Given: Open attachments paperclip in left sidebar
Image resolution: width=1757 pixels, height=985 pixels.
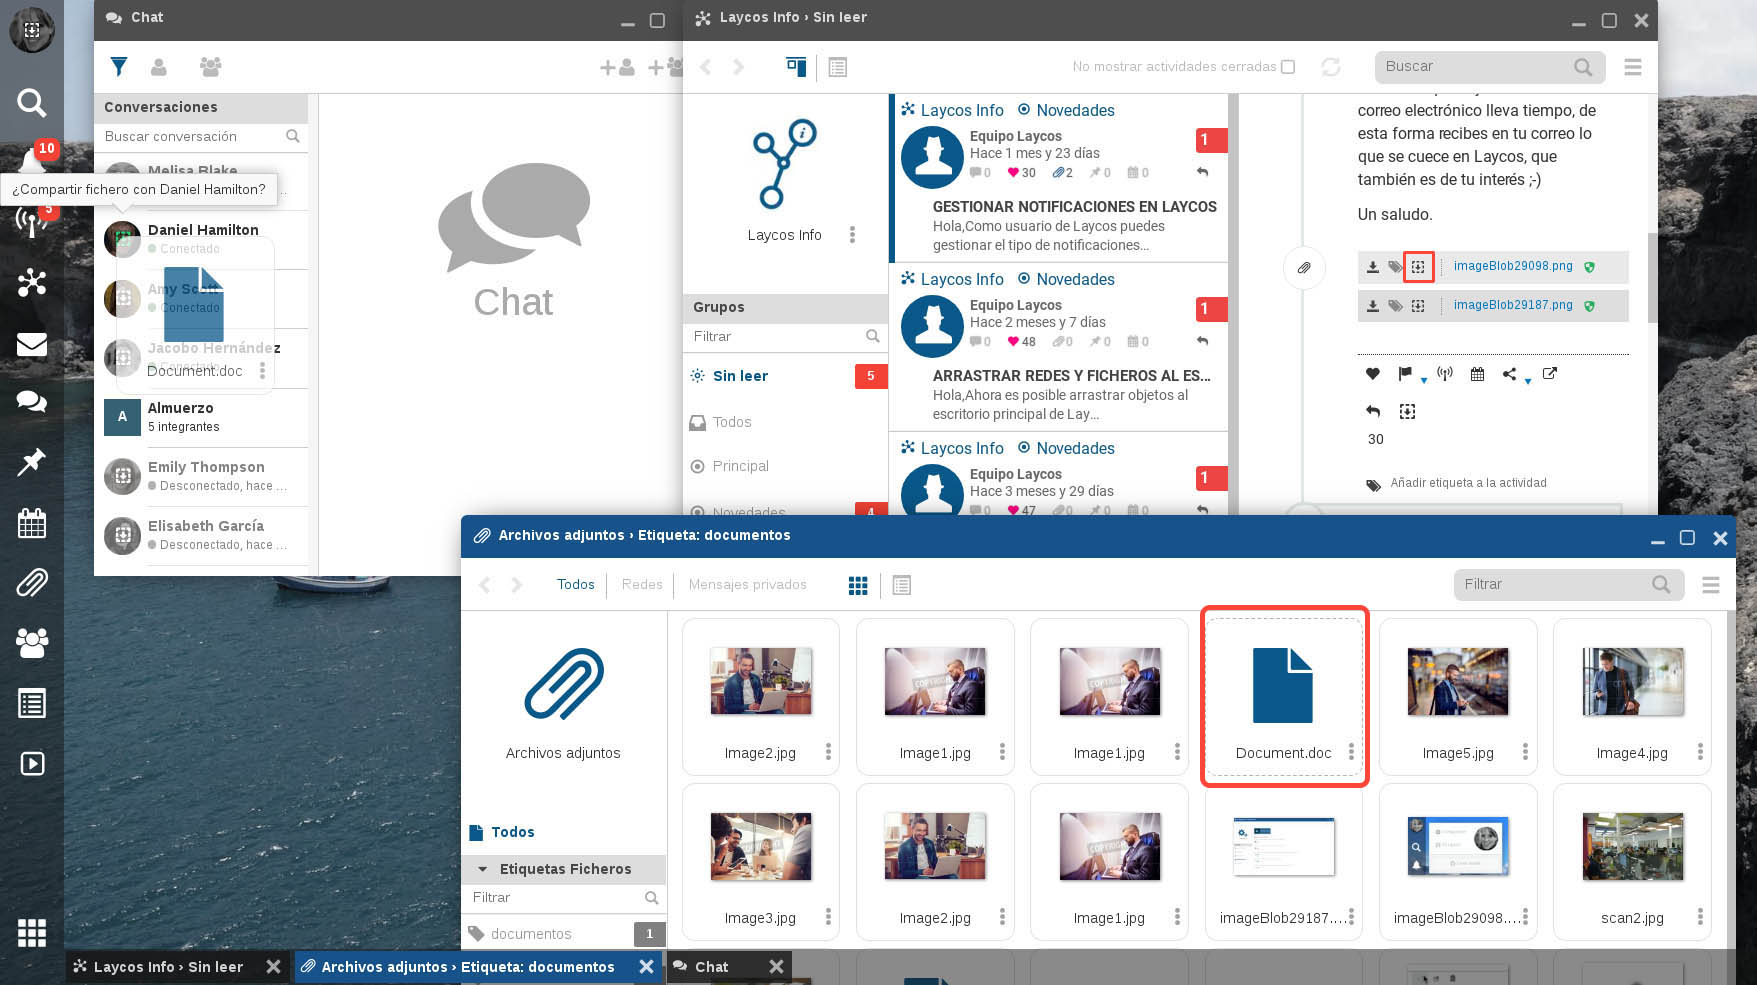Looking at the screenshot, I should (x=31, y=582).
